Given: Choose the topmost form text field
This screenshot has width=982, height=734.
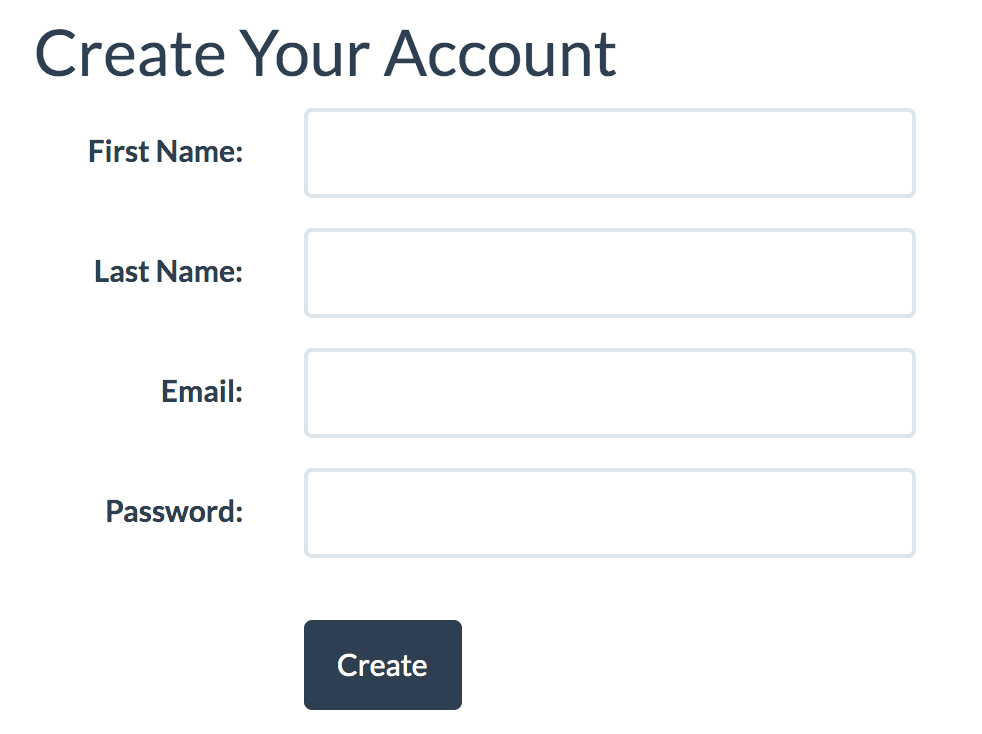Looking at the screenshot, I should coord(609,153).
